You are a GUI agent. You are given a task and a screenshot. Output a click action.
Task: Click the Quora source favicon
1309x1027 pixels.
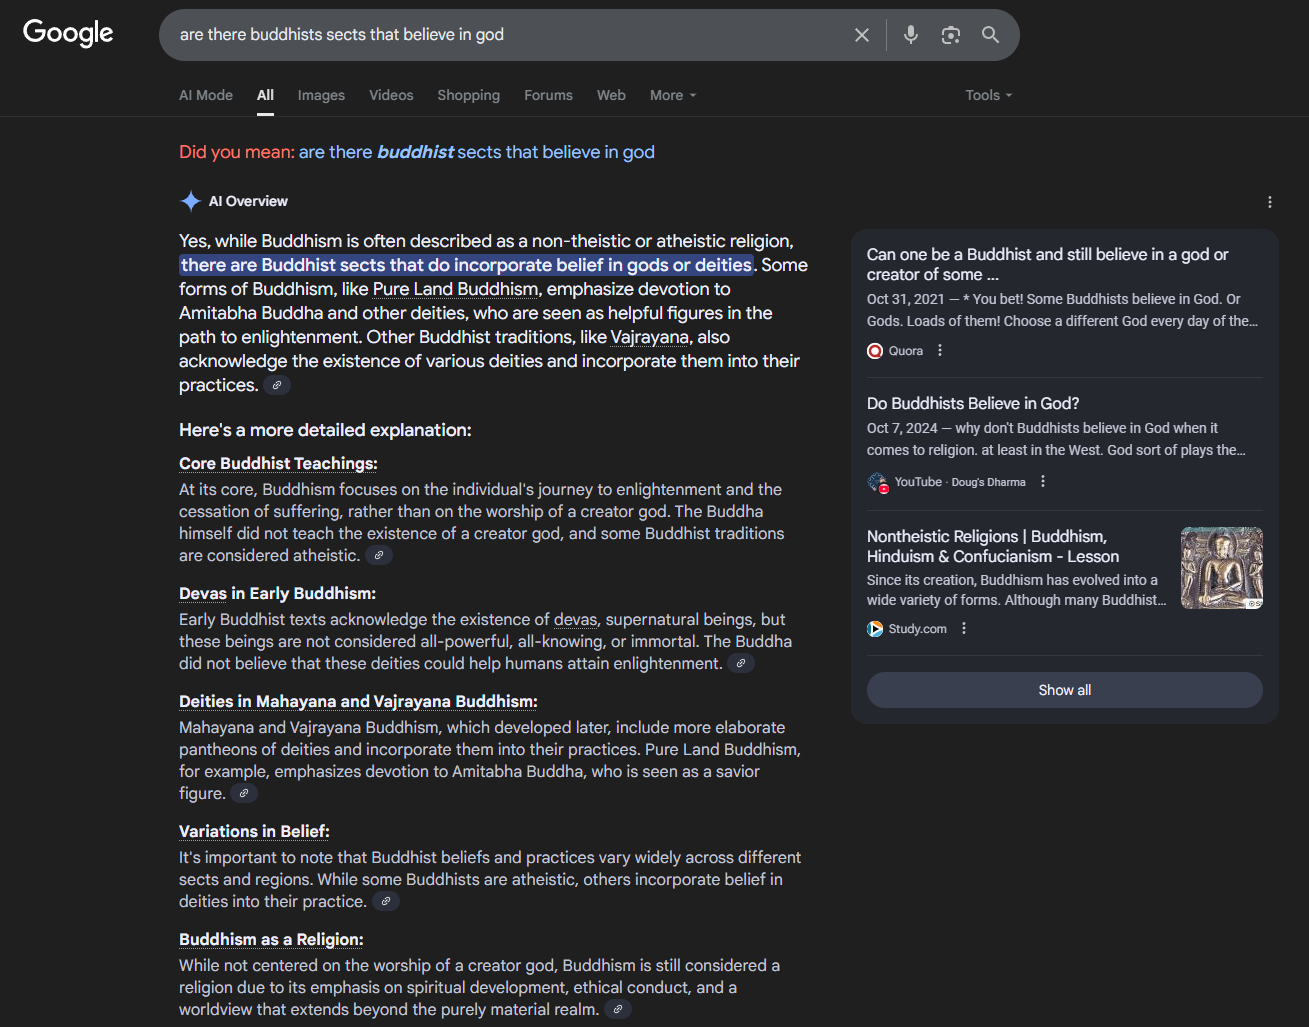[x=875, y=351]
